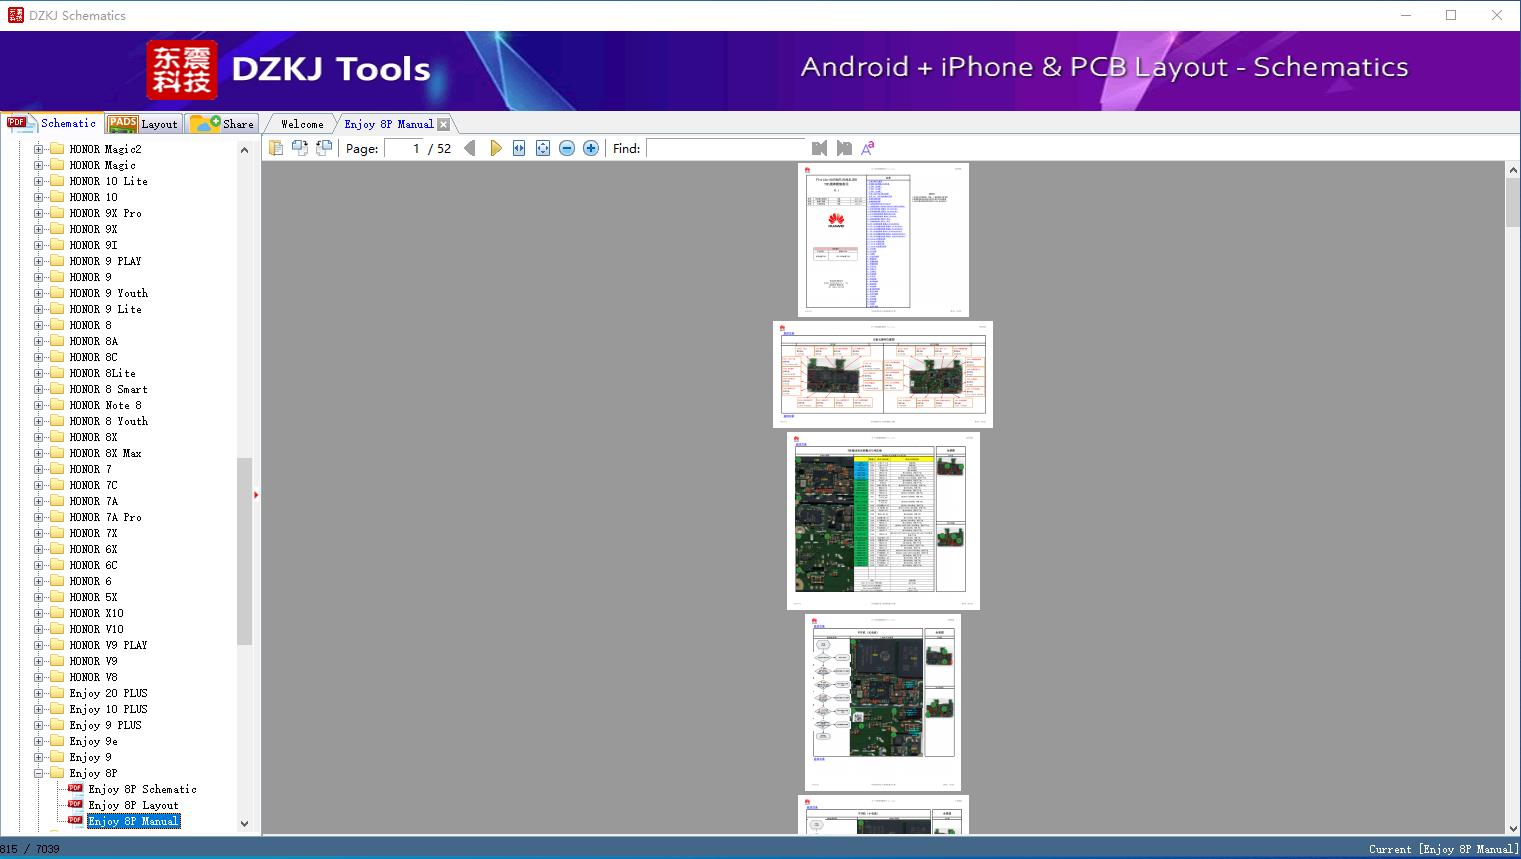This screenshot has height=859, width=1521.
Task: Expand the HONOR Note 8 folder
Action: click(38, 405)
